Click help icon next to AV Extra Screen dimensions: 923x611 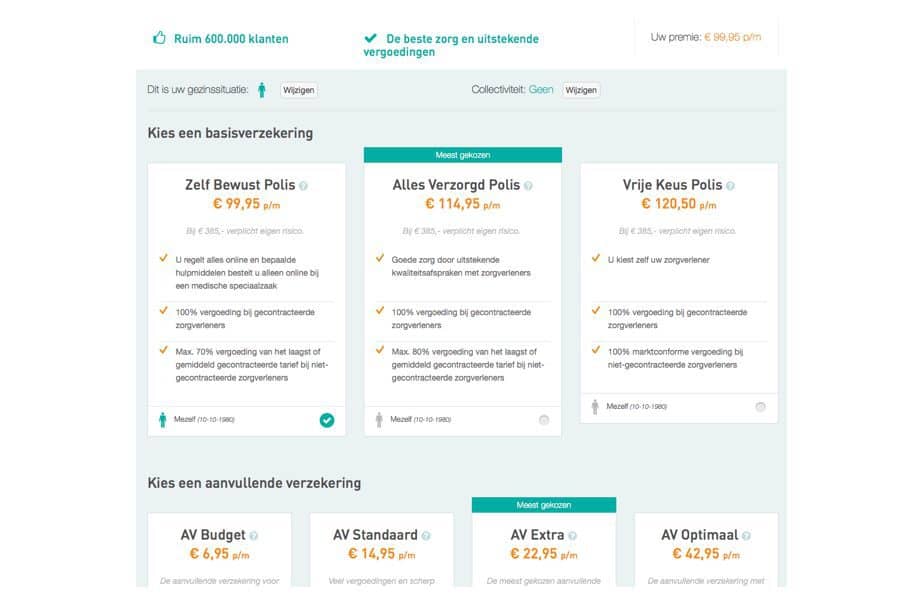(572, 536)
